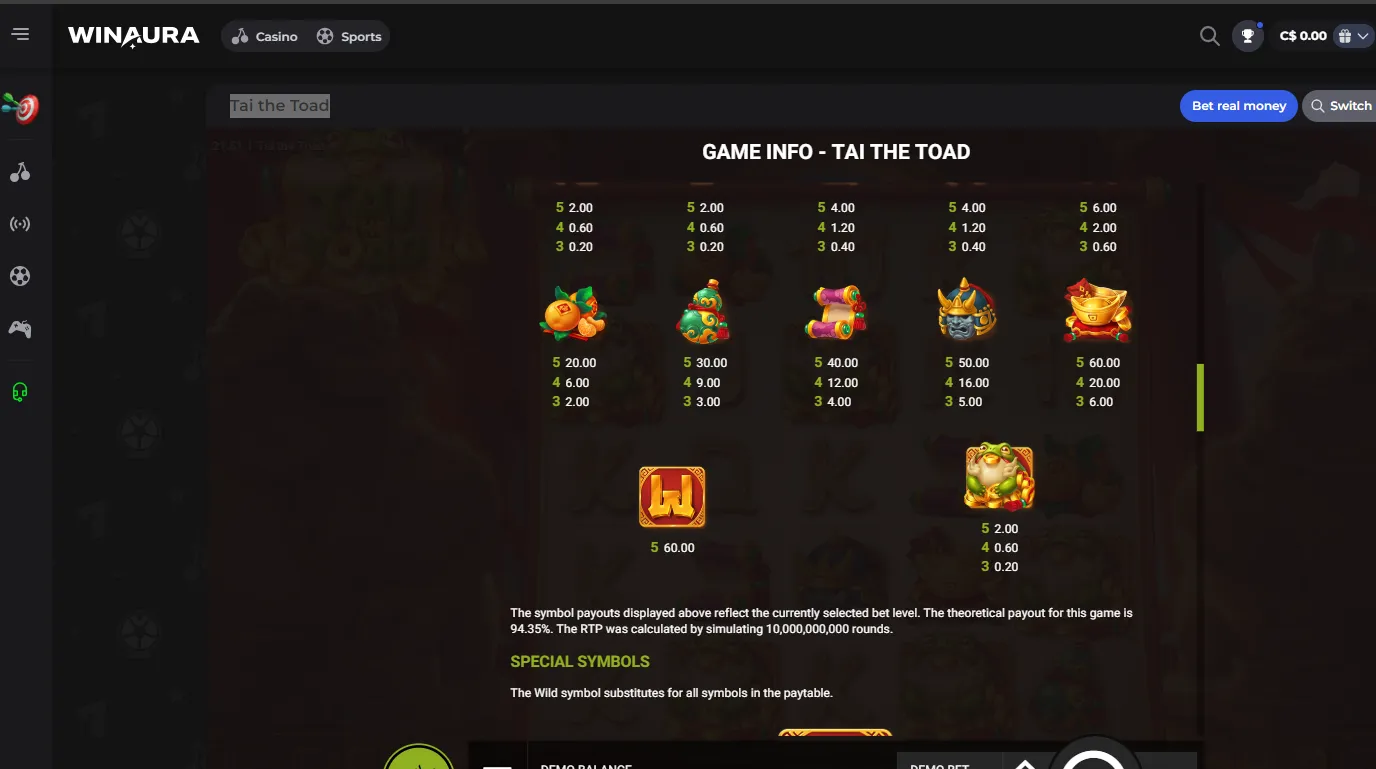Open the dartboard promotions sidebar icon

click(20, 107)
